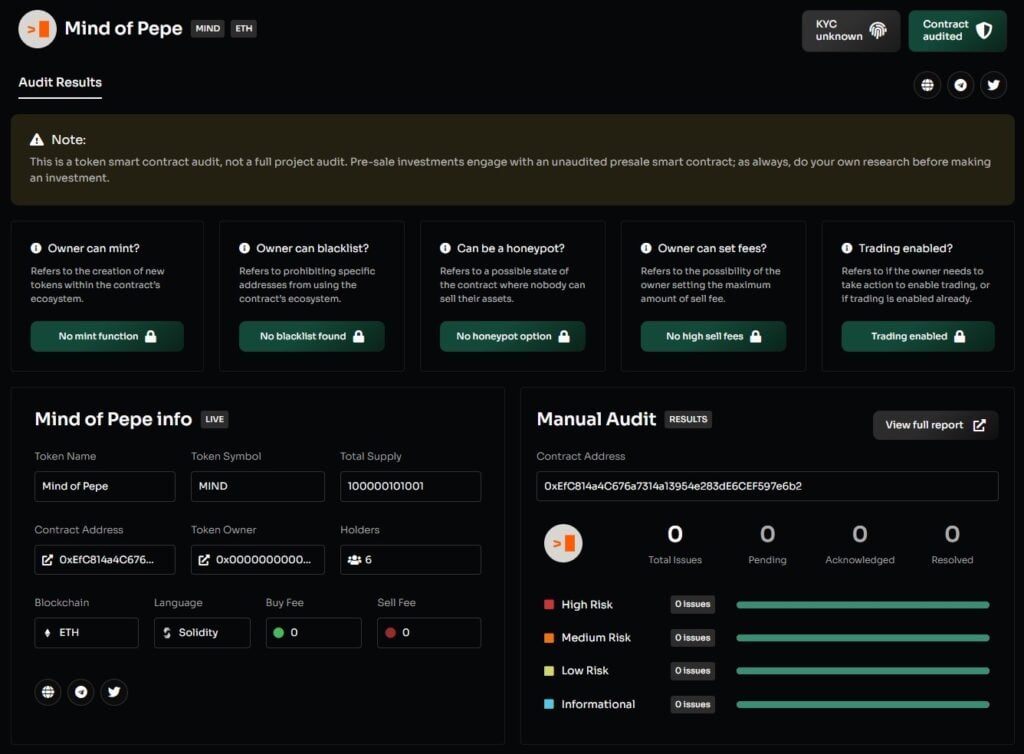The height and width of the screenshot is (754, 1024).
Task: Click the Mind of Pepe info heading
Action: [113, 419]
